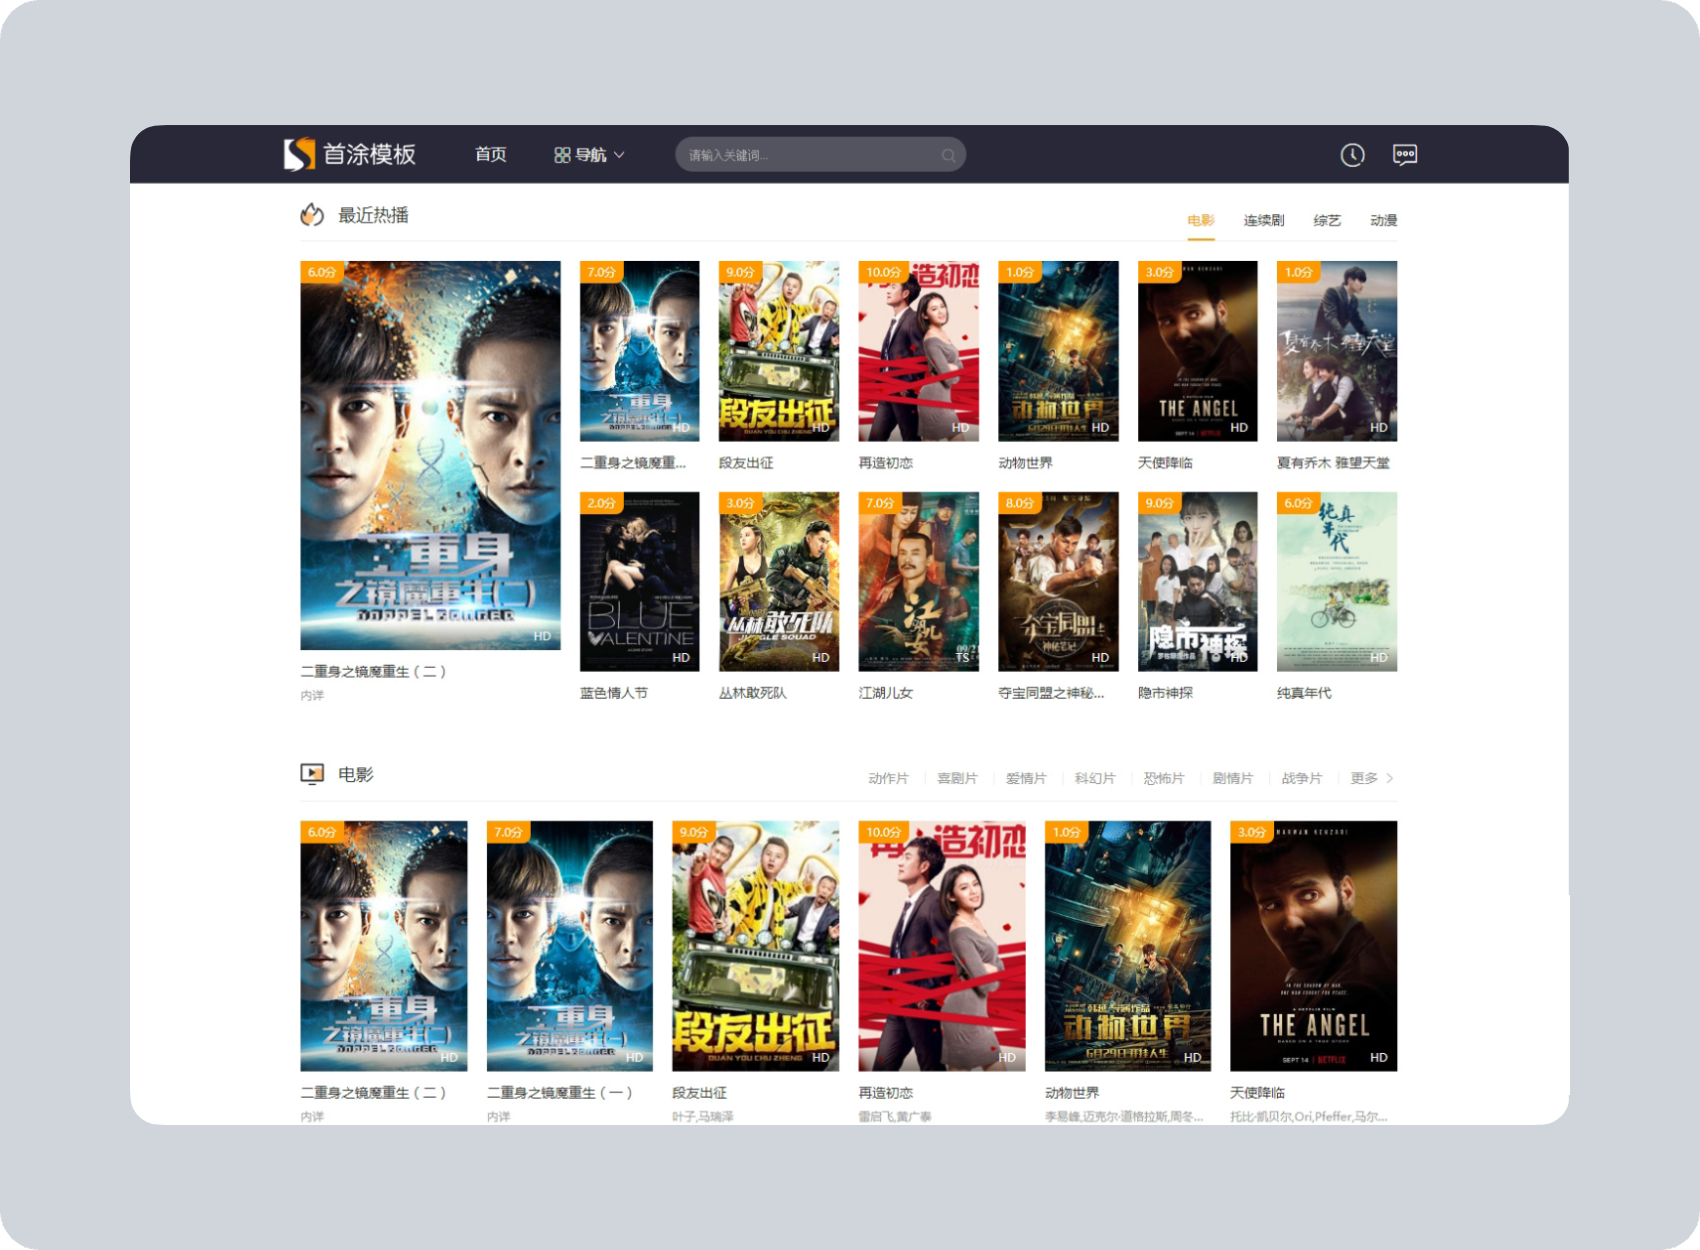Click 天使降临 title in 电影 section
1700x1250 pixels.
pyautogui.click(x=1257, y=1093)
